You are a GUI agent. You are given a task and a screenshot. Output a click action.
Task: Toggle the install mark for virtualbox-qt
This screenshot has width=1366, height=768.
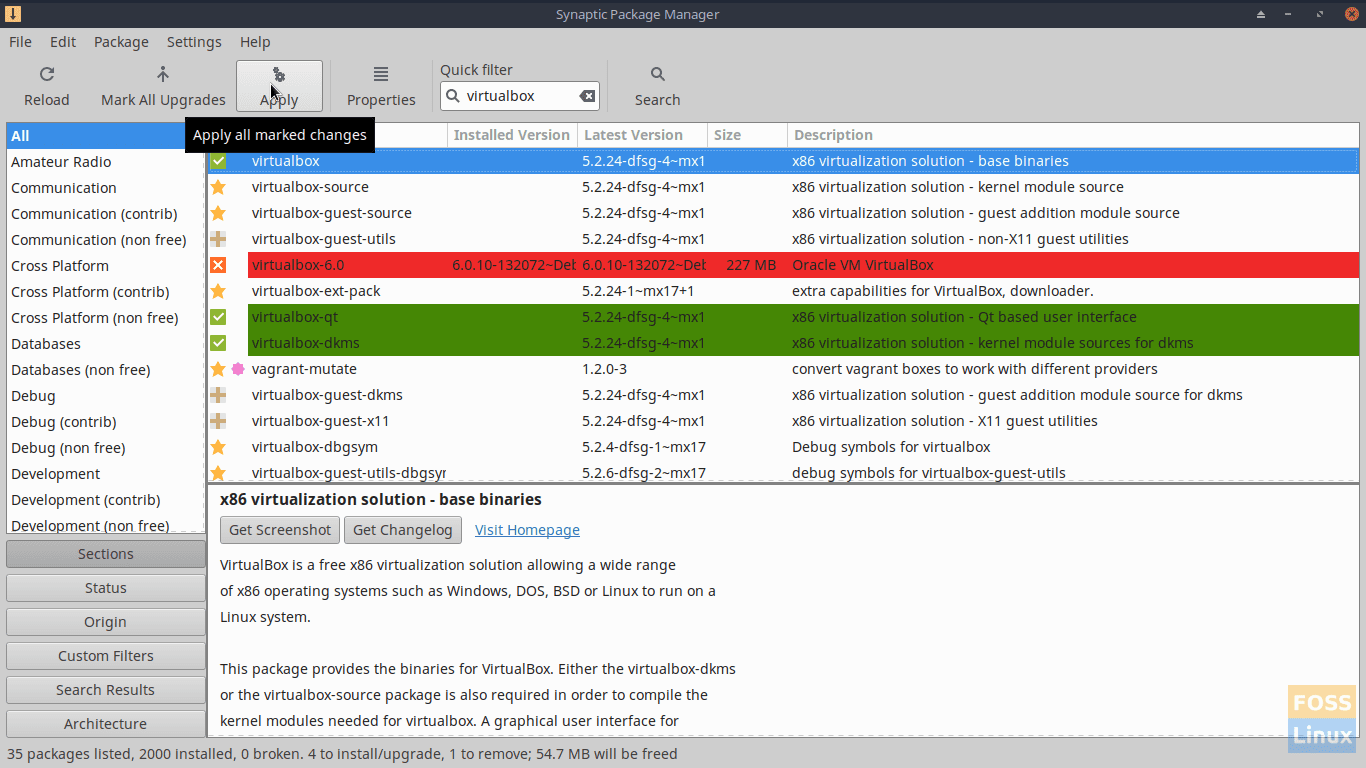218,317
